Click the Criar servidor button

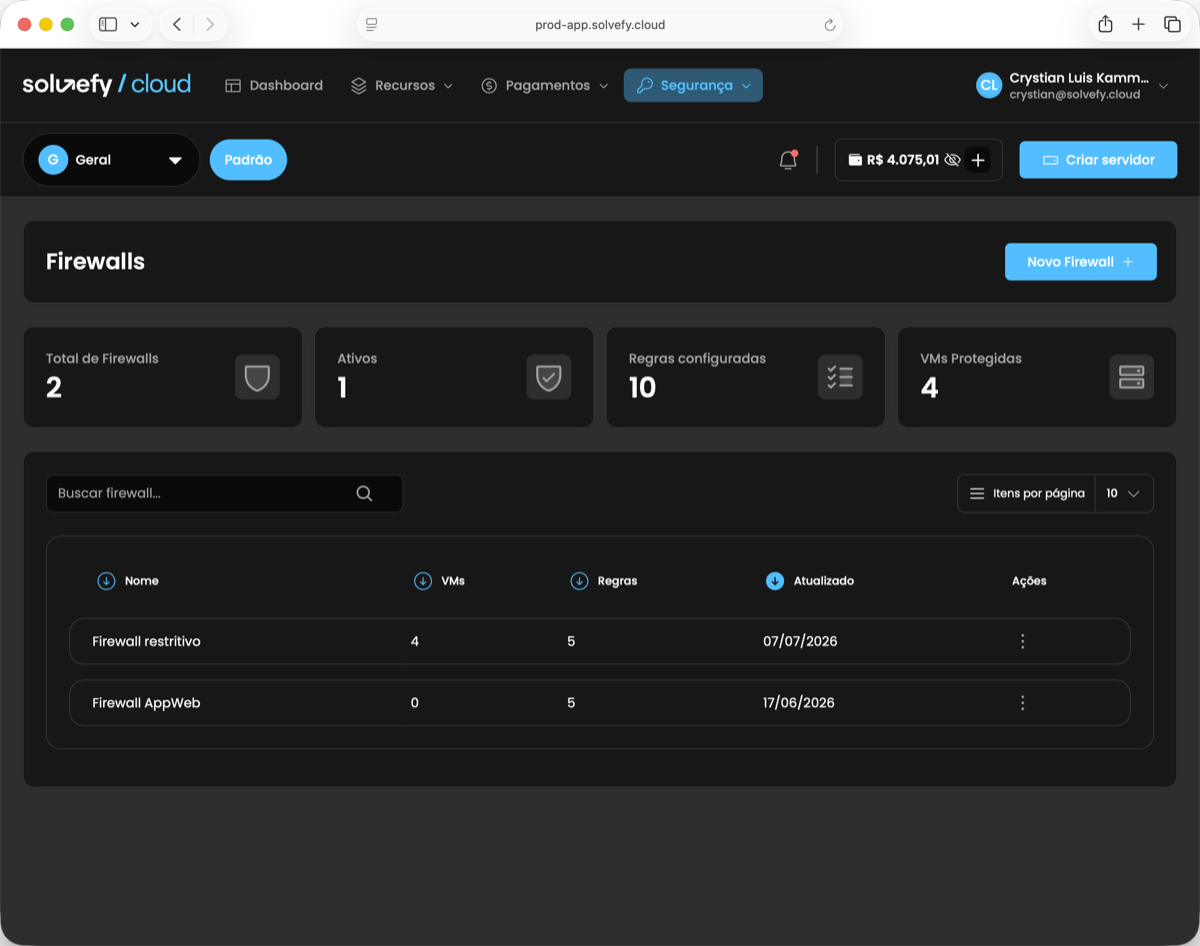click(x=1098, y=160)
